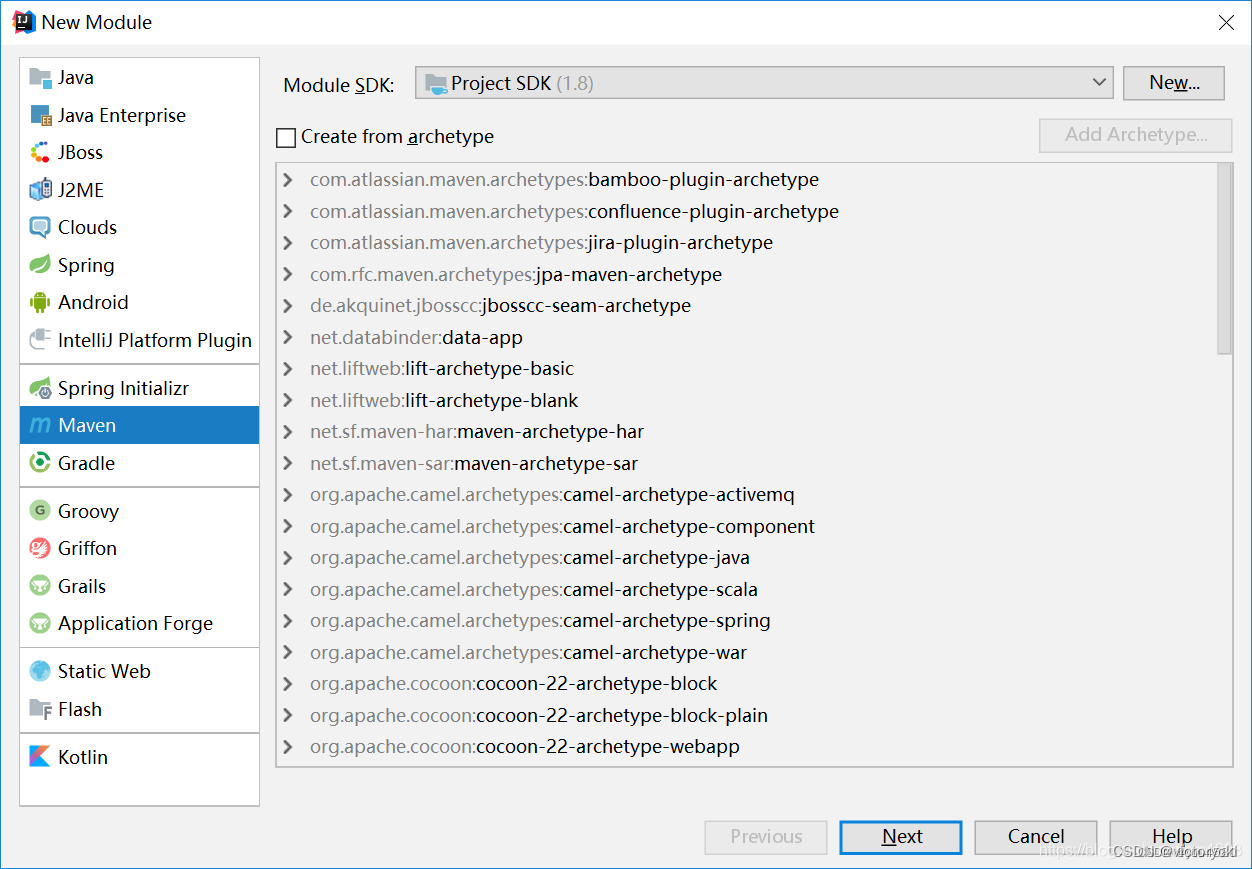This screenshot has width=1252, height=869.
Task: Click the Java Enterprise icon
Action: coord(40,115)
